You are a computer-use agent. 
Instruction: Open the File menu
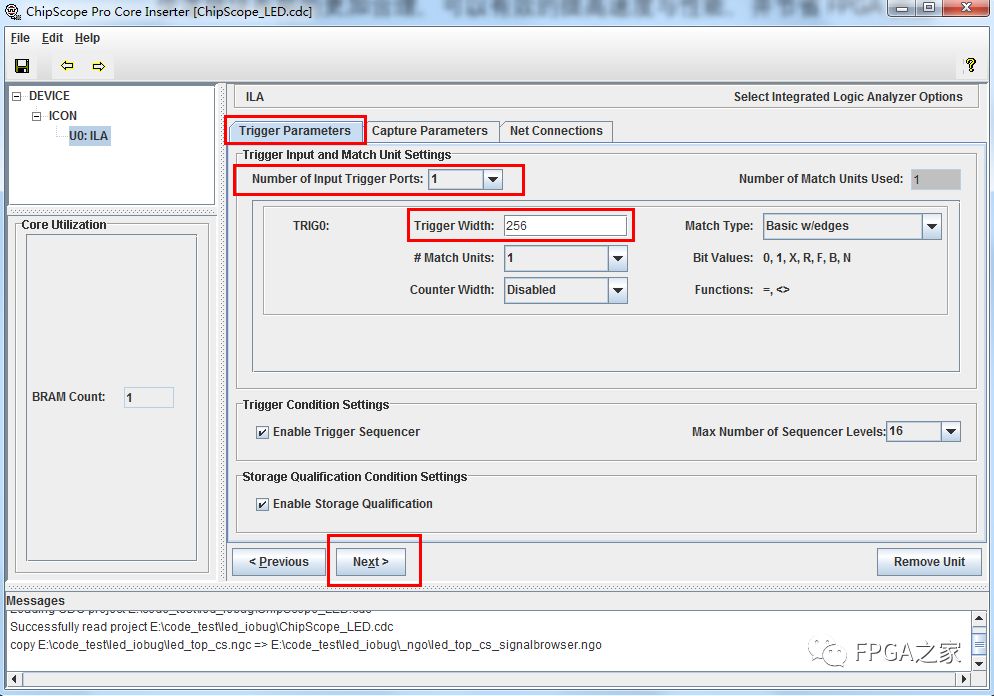coord(20,38)
